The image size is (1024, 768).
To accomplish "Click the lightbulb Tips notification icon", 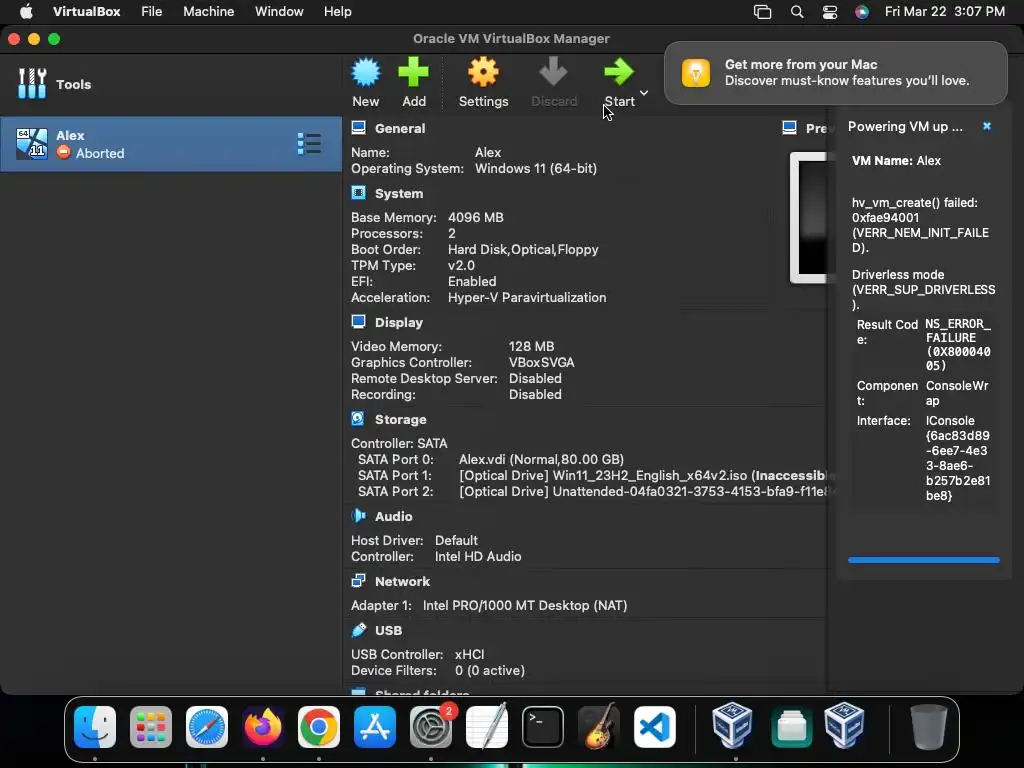I will point(696,72).
